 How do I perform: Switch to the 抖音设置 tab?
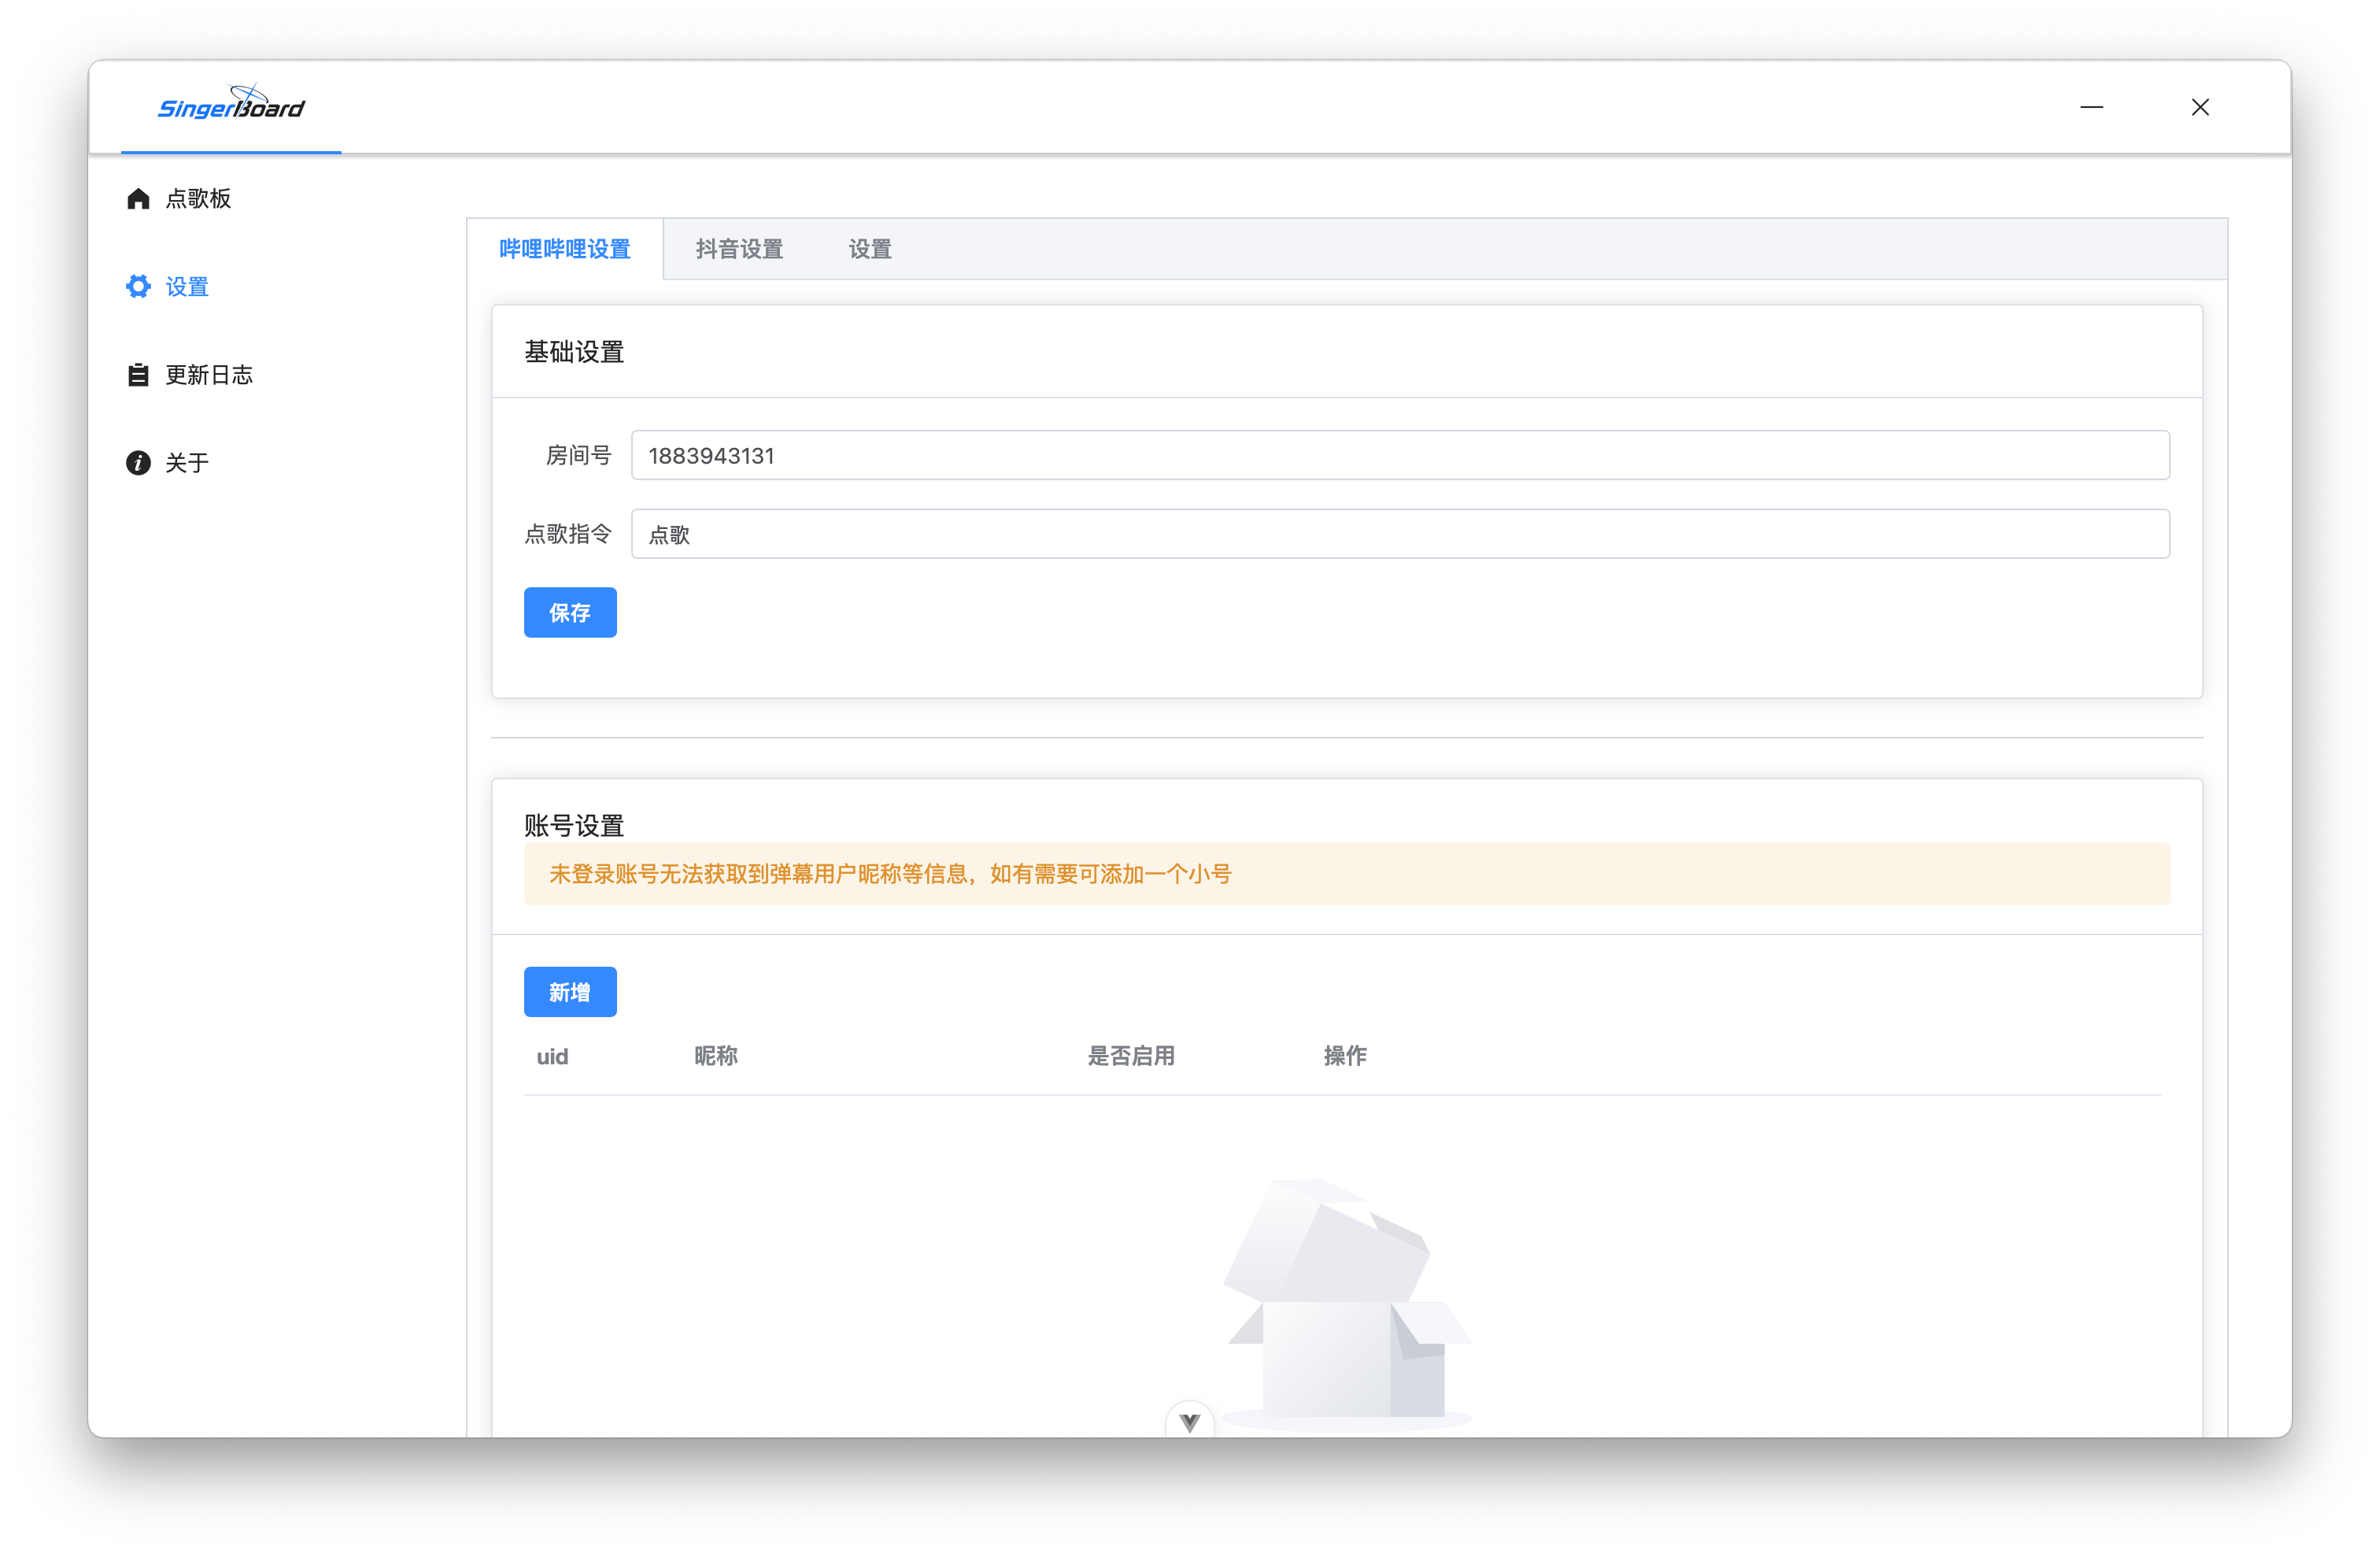(739, 249)
